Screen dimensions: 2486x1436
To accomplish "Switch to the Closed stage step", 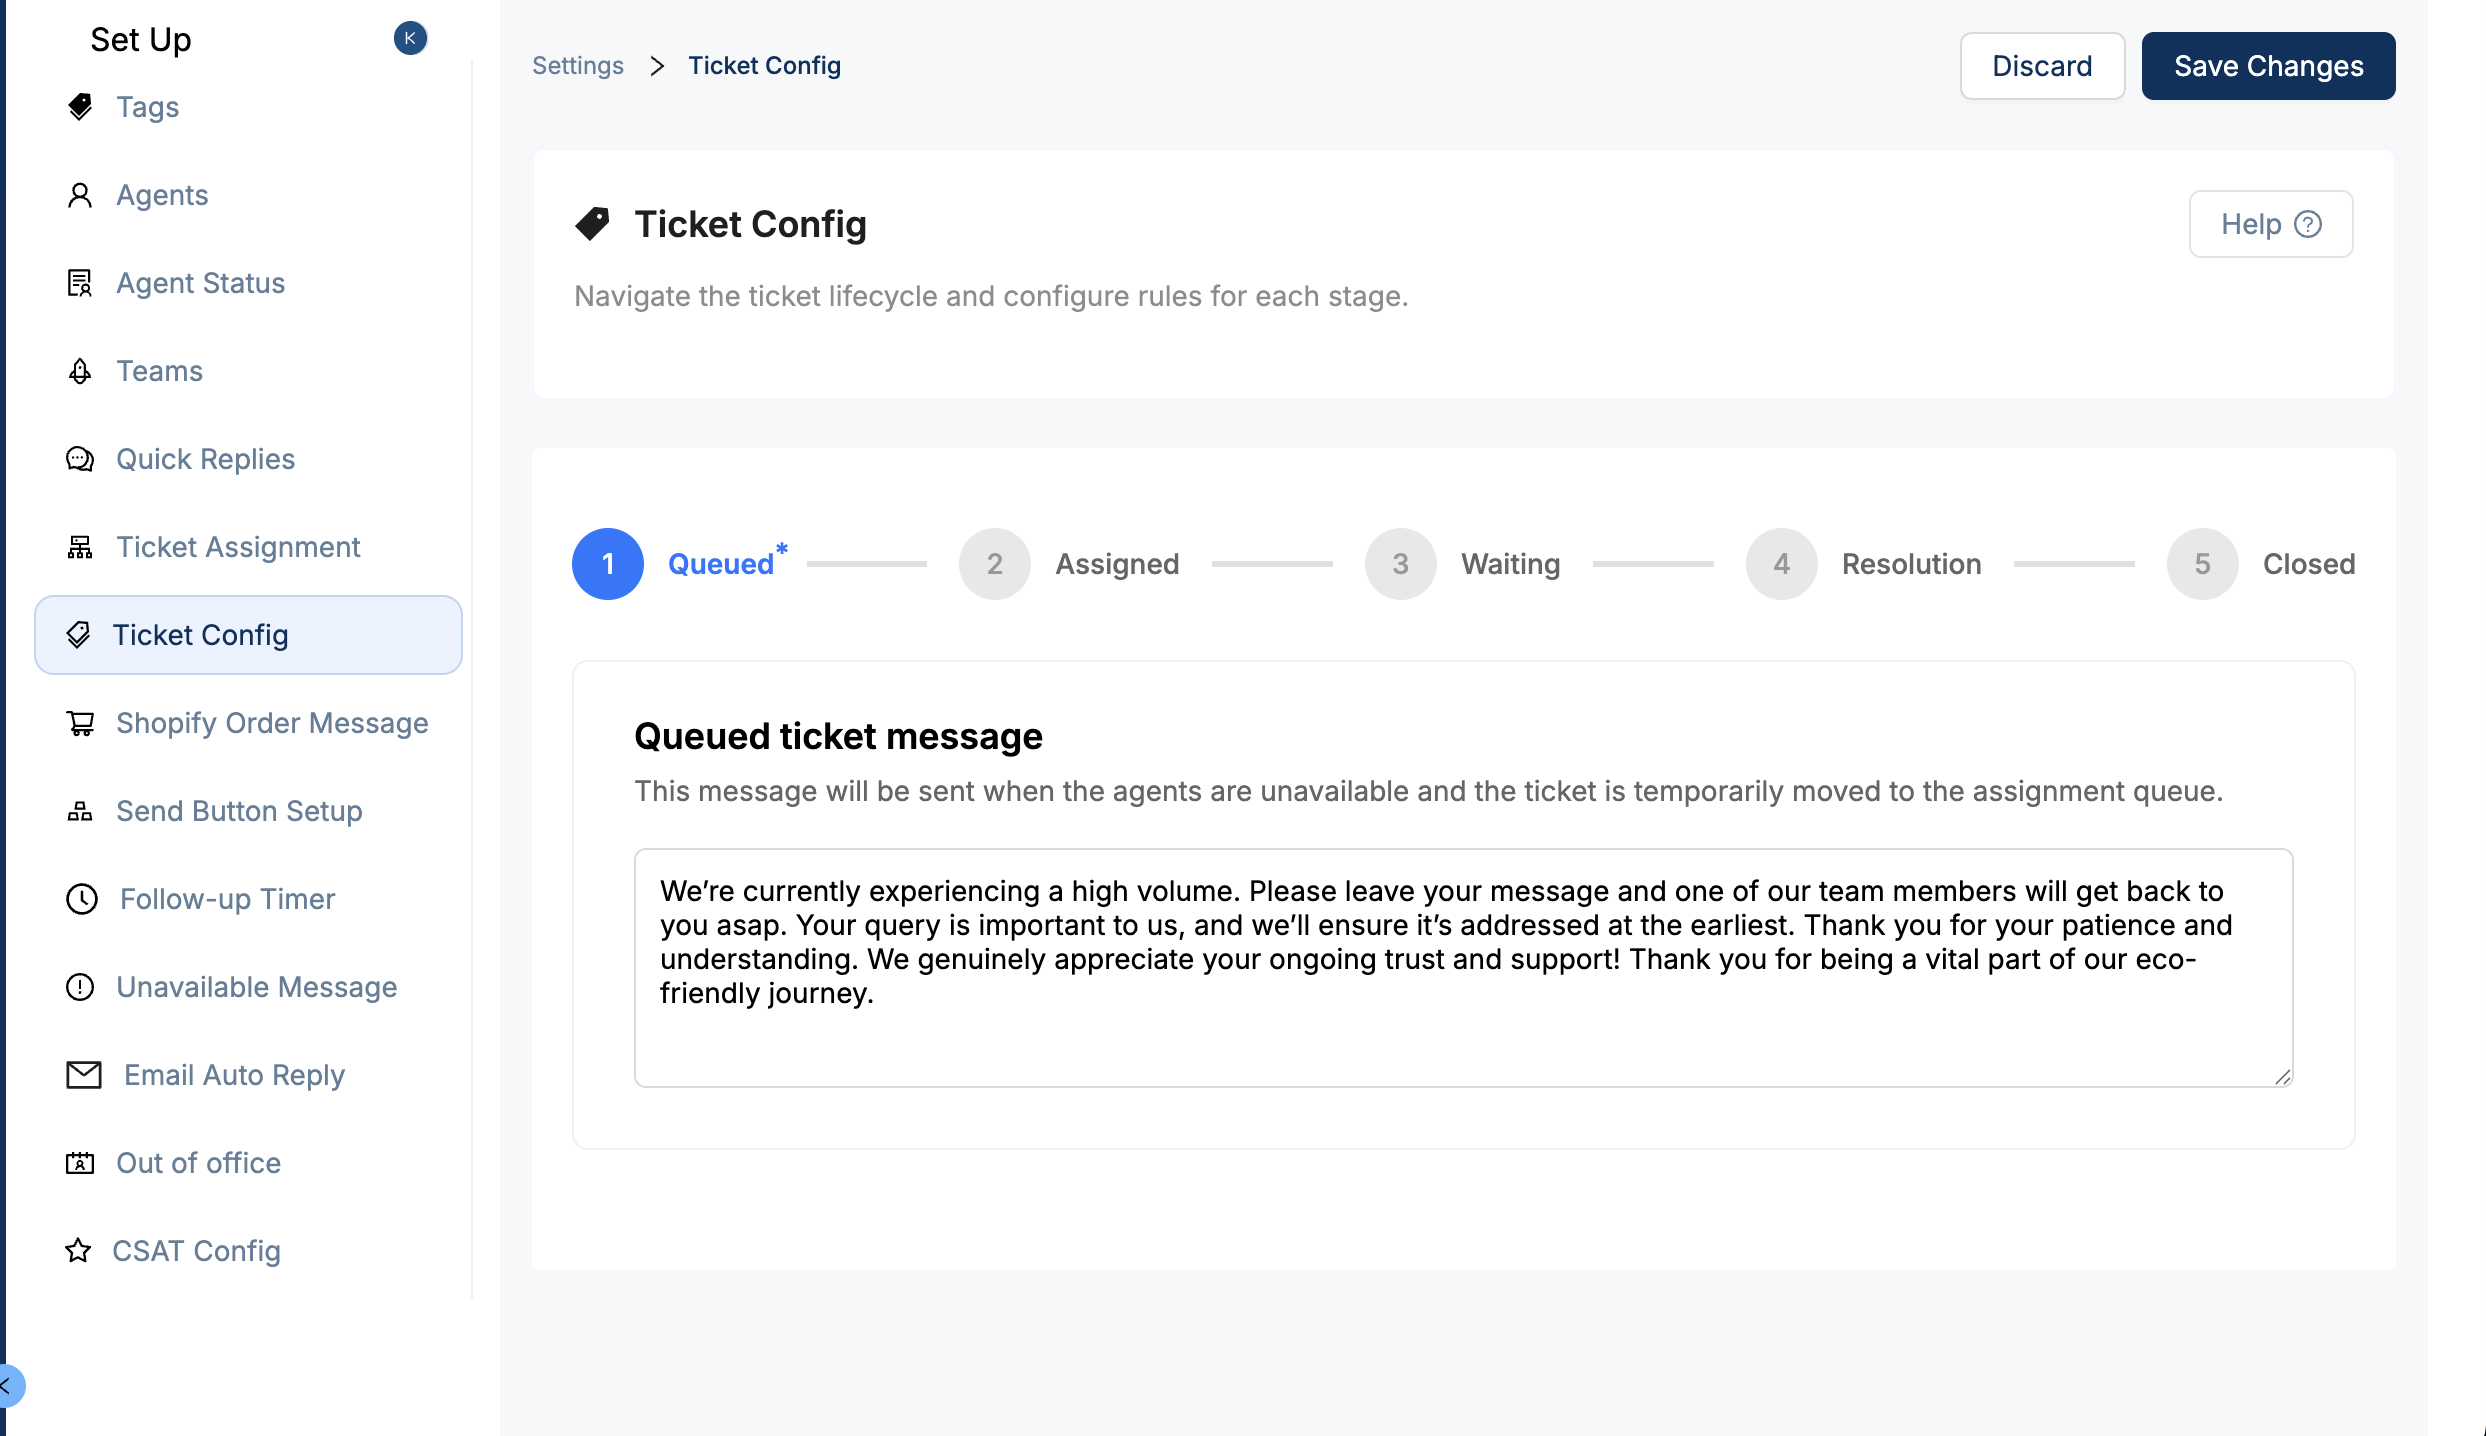I will coord(2260,564).
